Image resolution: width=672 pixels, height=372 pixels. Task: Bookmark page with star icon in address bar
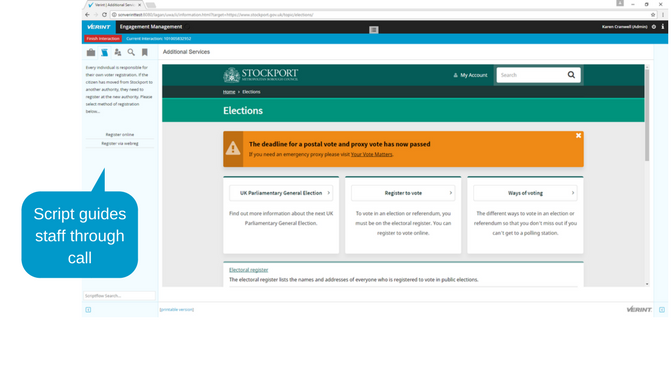(x=653, y=15)
